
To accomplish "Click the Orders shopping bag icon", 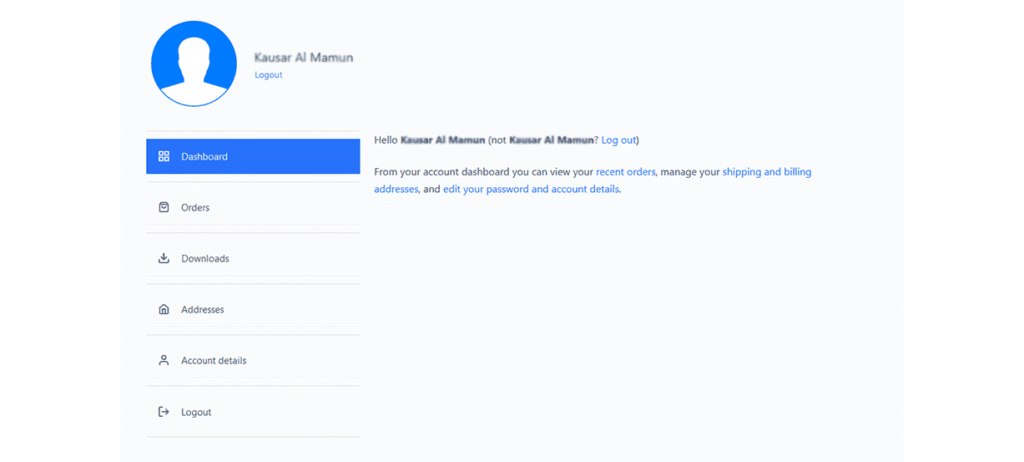I will coord(164,208).
